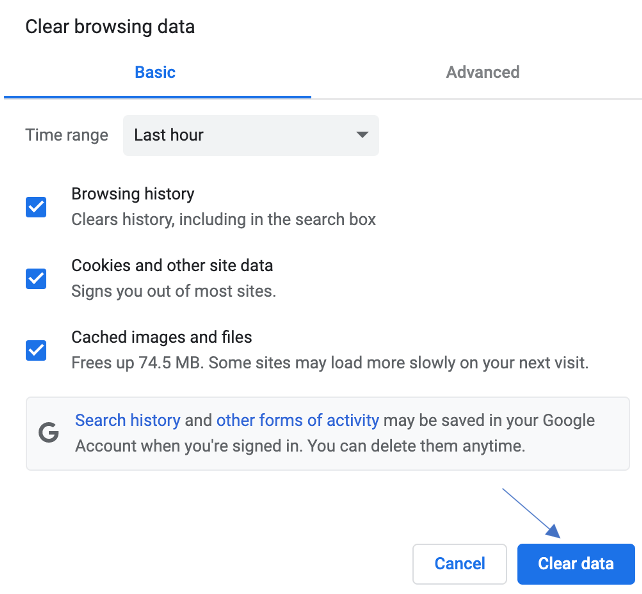This screenshot has height=594, width=642.
Task: Click the Browsing history label text
Action: point(132,194)
